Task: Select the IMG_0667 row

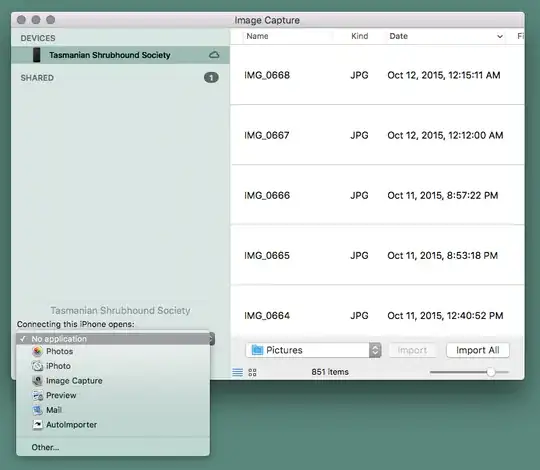Action: [x=377, y=135]
